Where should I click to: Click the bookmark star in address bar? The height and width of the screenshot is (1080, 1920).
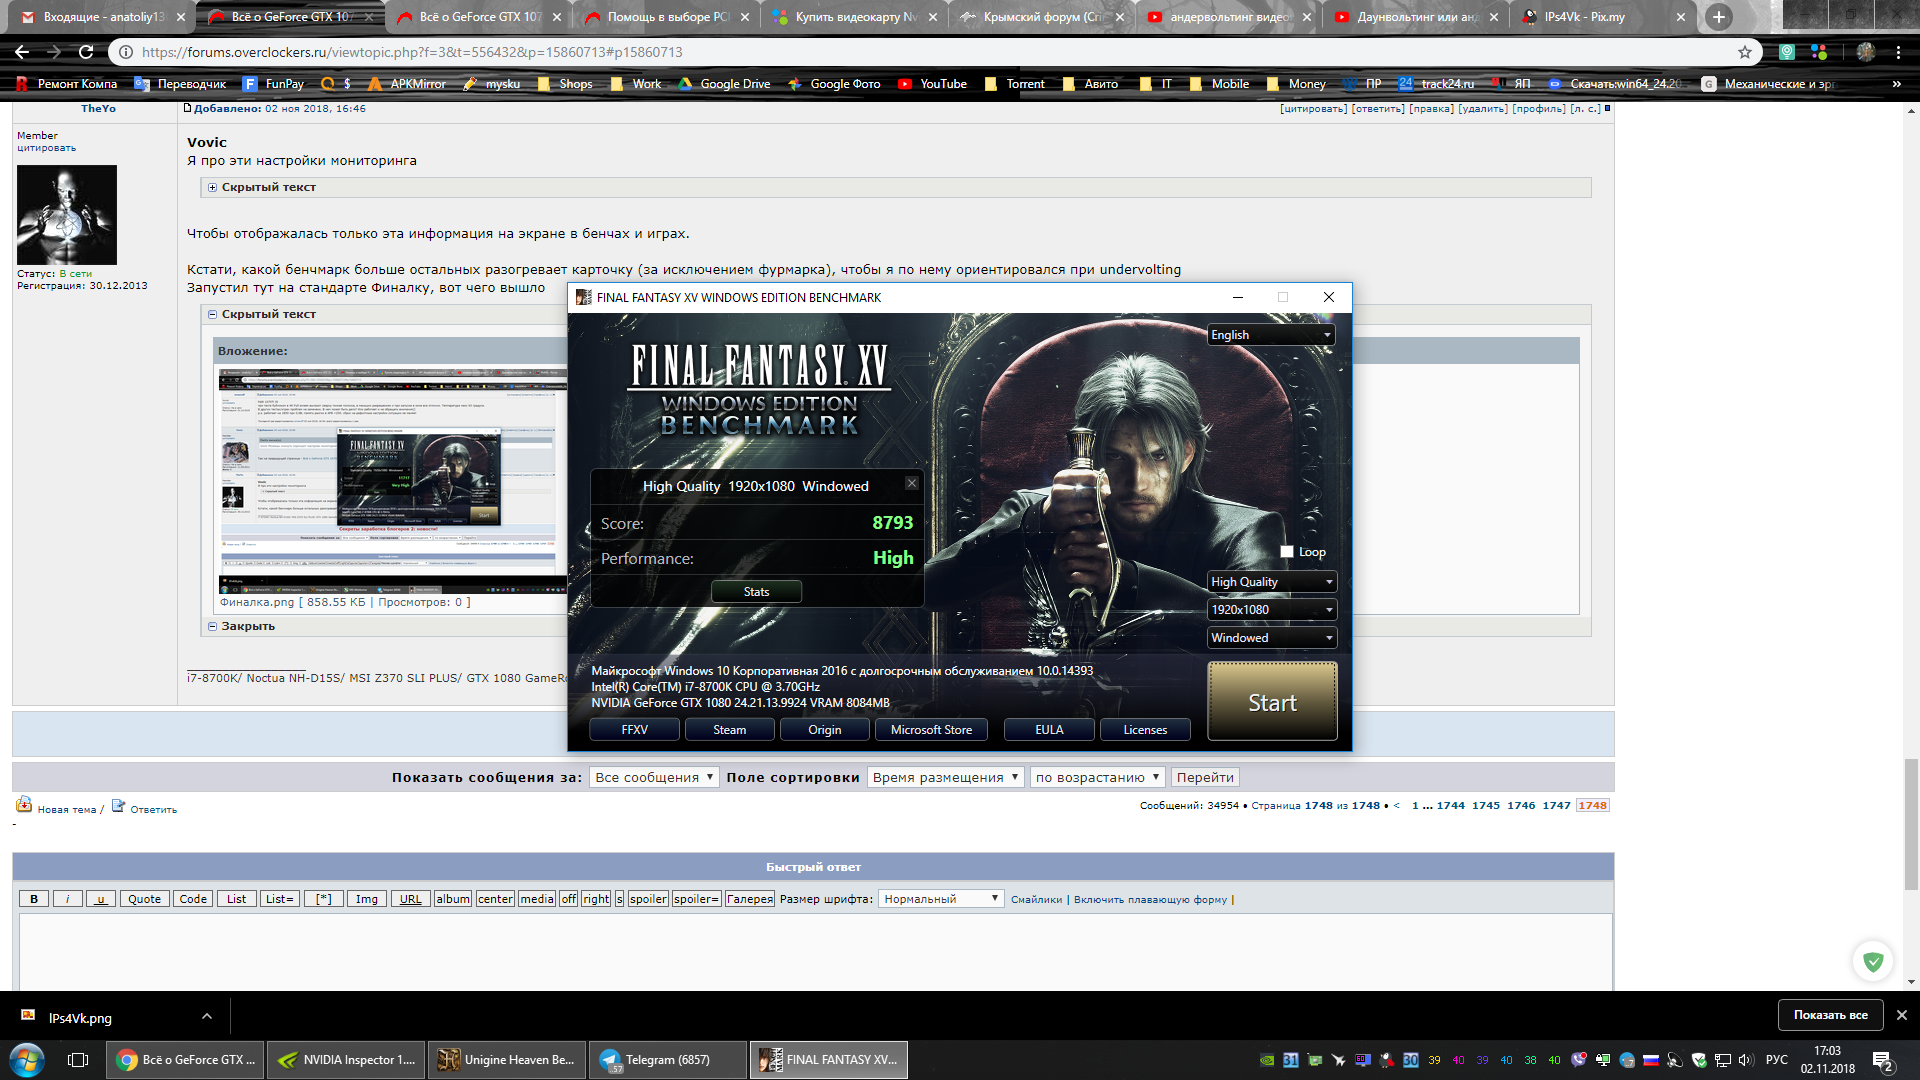1745,52
